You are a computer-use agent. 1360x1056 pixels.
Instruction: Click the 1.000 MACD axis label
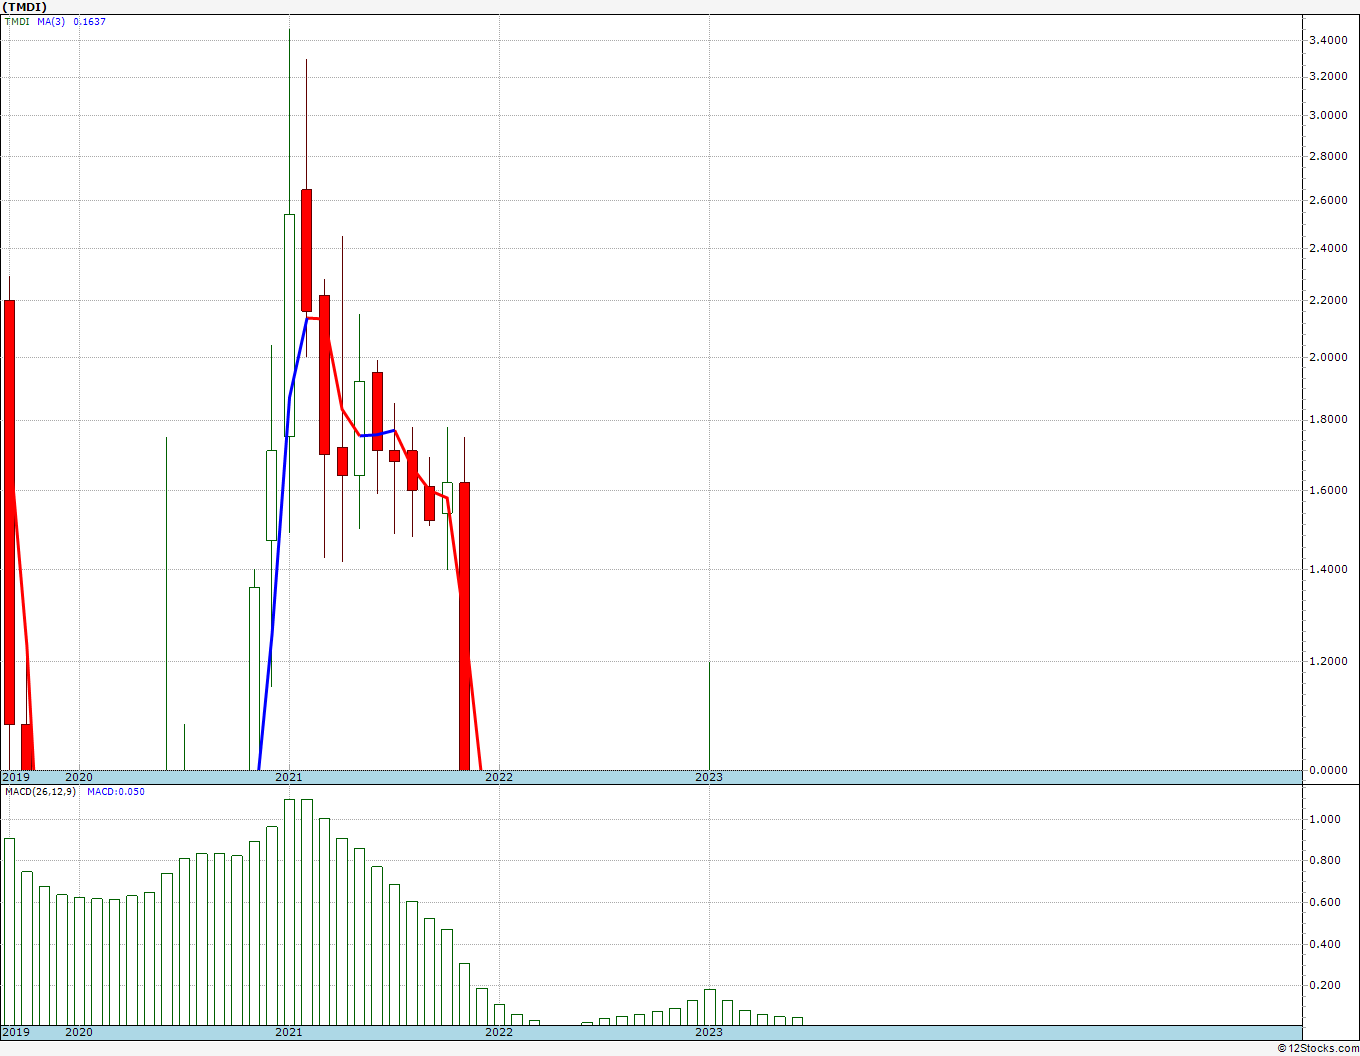(1323, 820)
